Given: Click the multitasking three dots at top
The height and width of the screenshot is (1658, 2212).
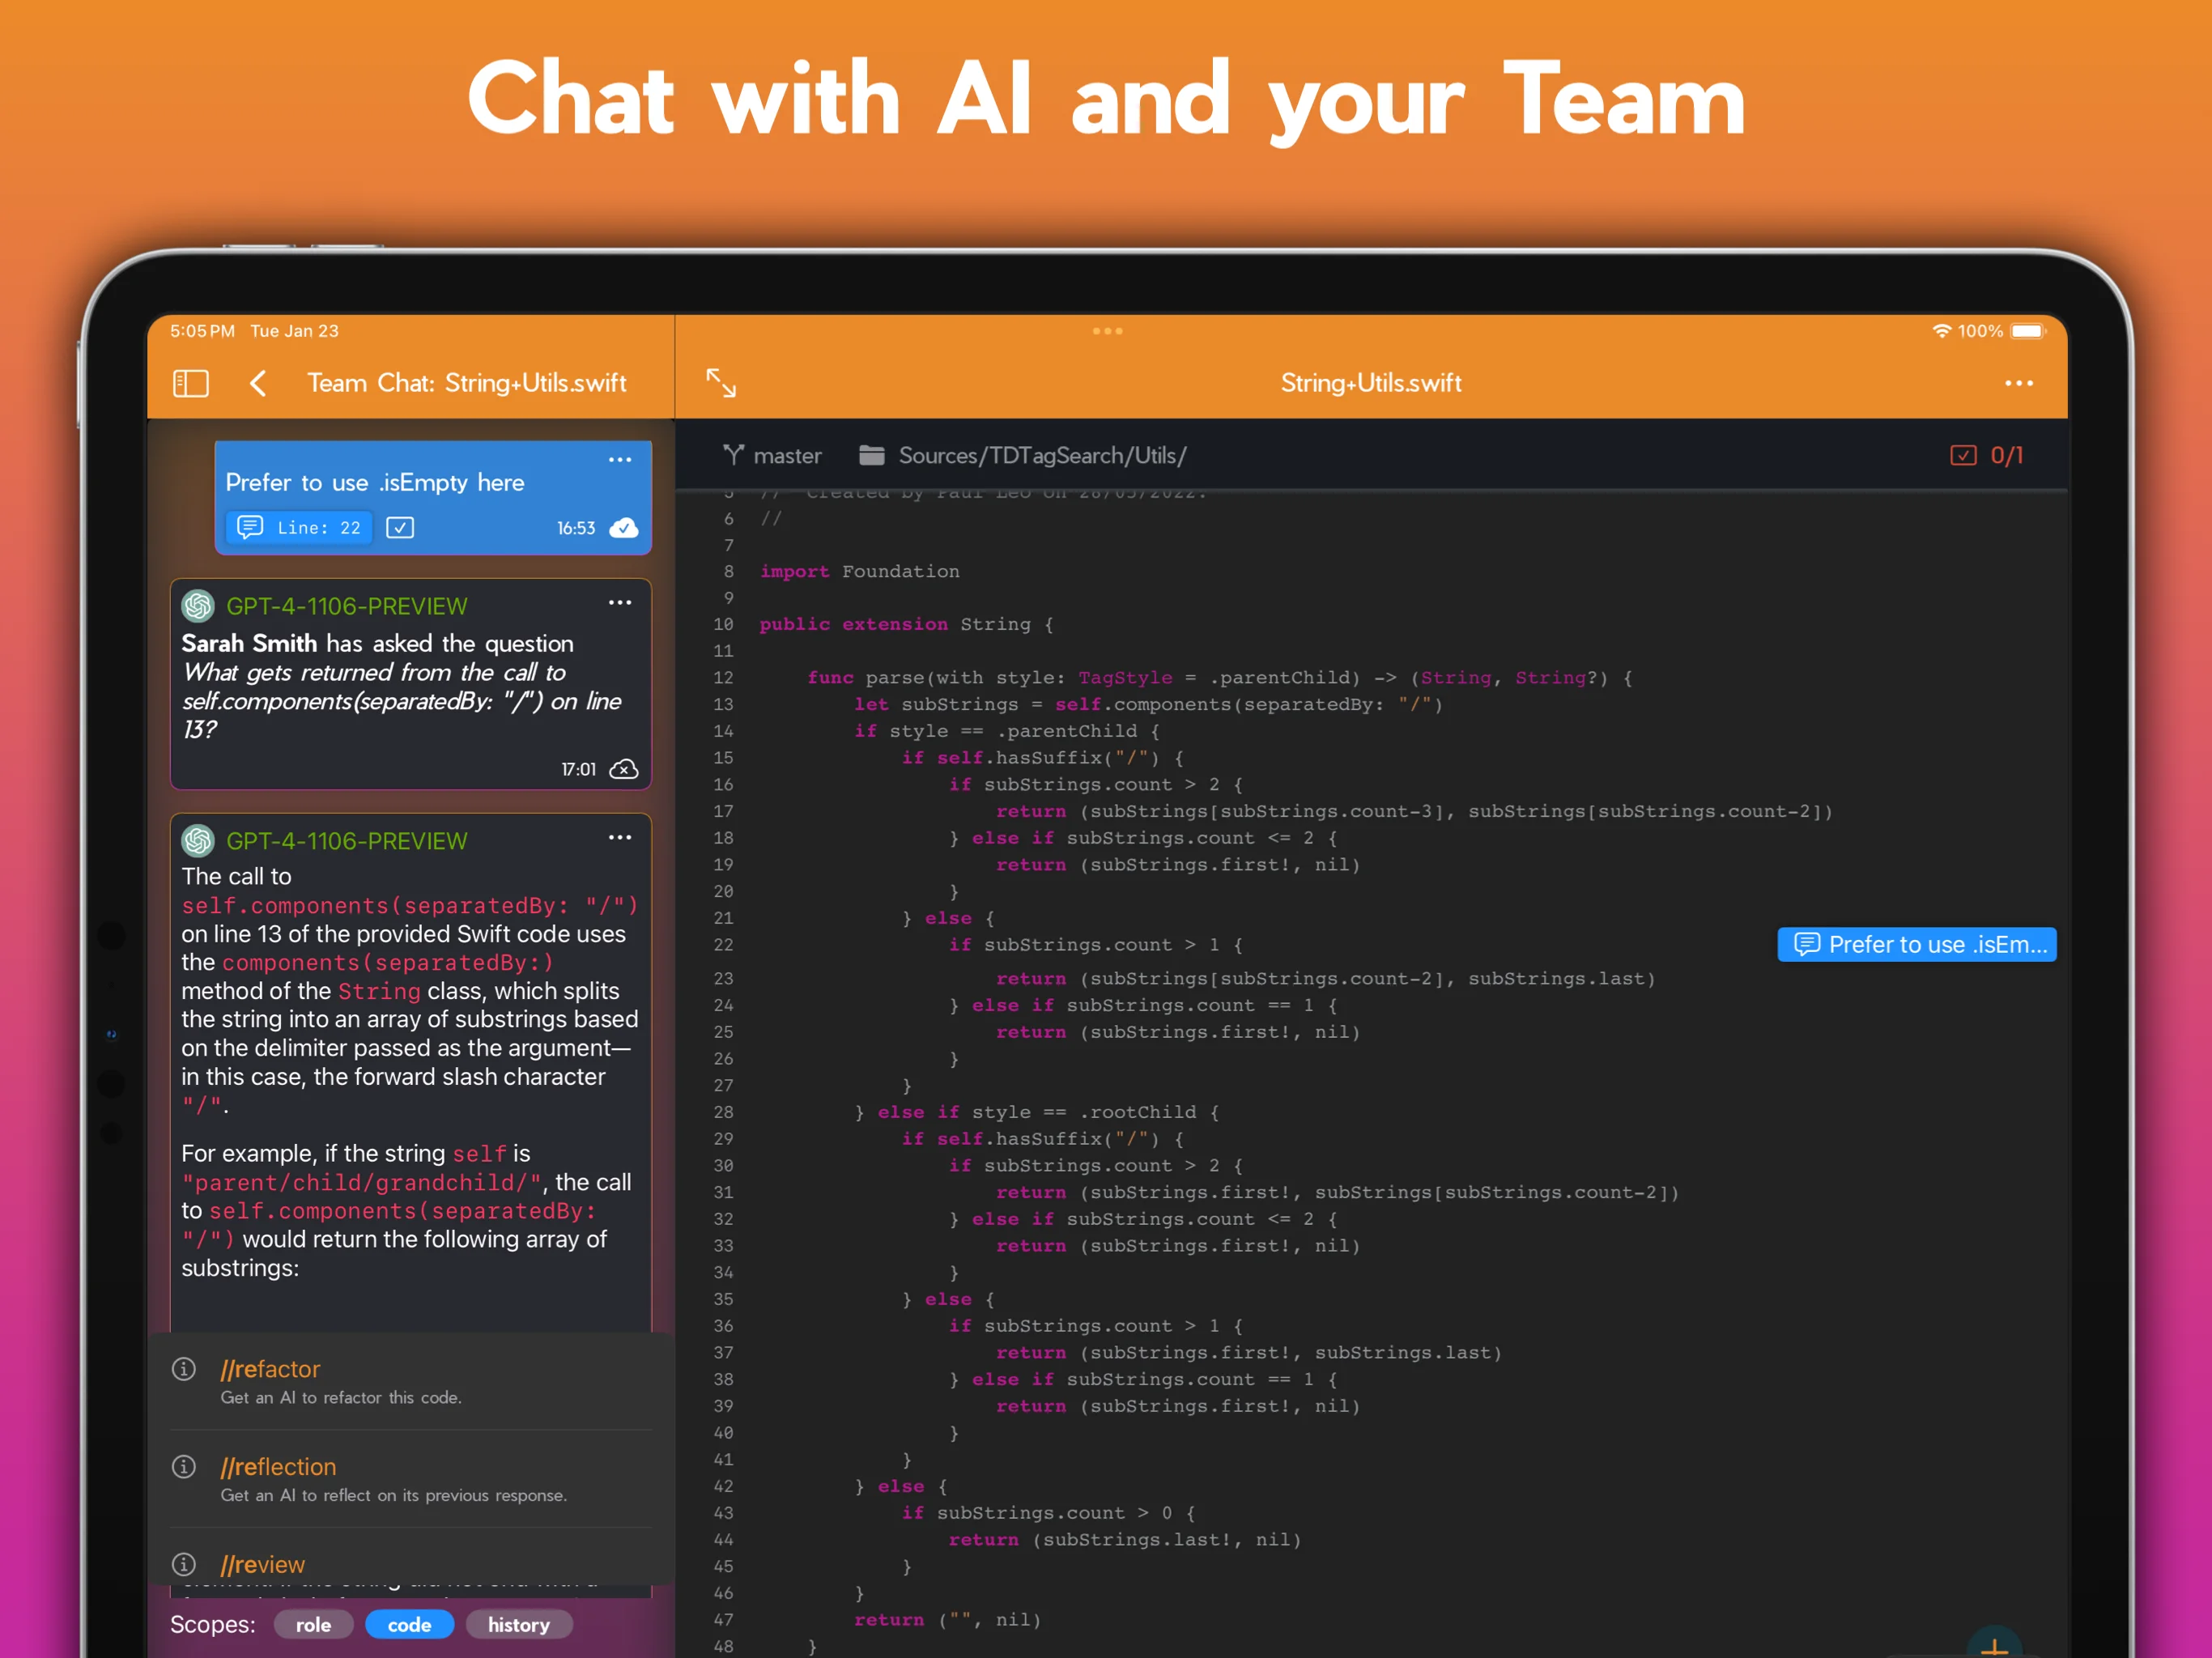Looking at the screenshot, I should coord(1107,331).
